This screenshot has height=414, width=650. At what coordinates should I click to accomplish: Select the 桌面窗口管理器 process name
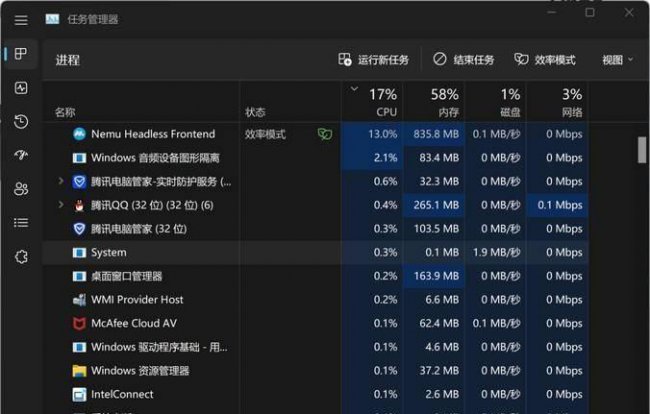pyautogui.click(x=126, y=276)
